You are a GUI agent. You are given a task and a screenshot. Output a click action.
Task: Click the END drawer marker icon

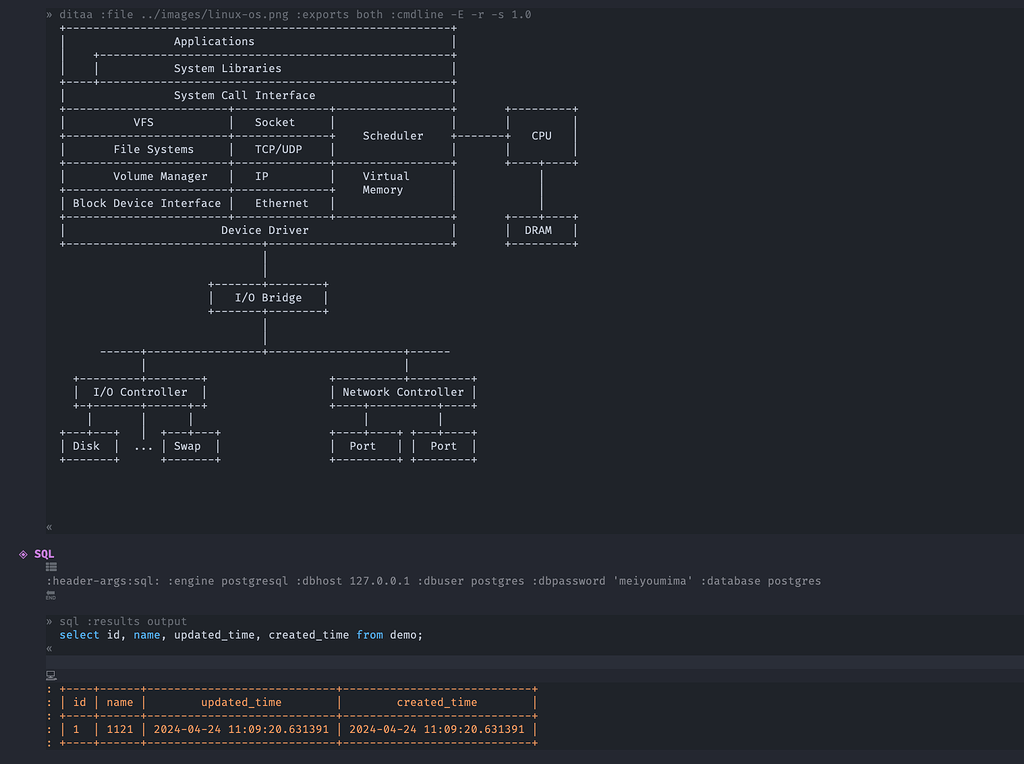[x=51, y=595]
